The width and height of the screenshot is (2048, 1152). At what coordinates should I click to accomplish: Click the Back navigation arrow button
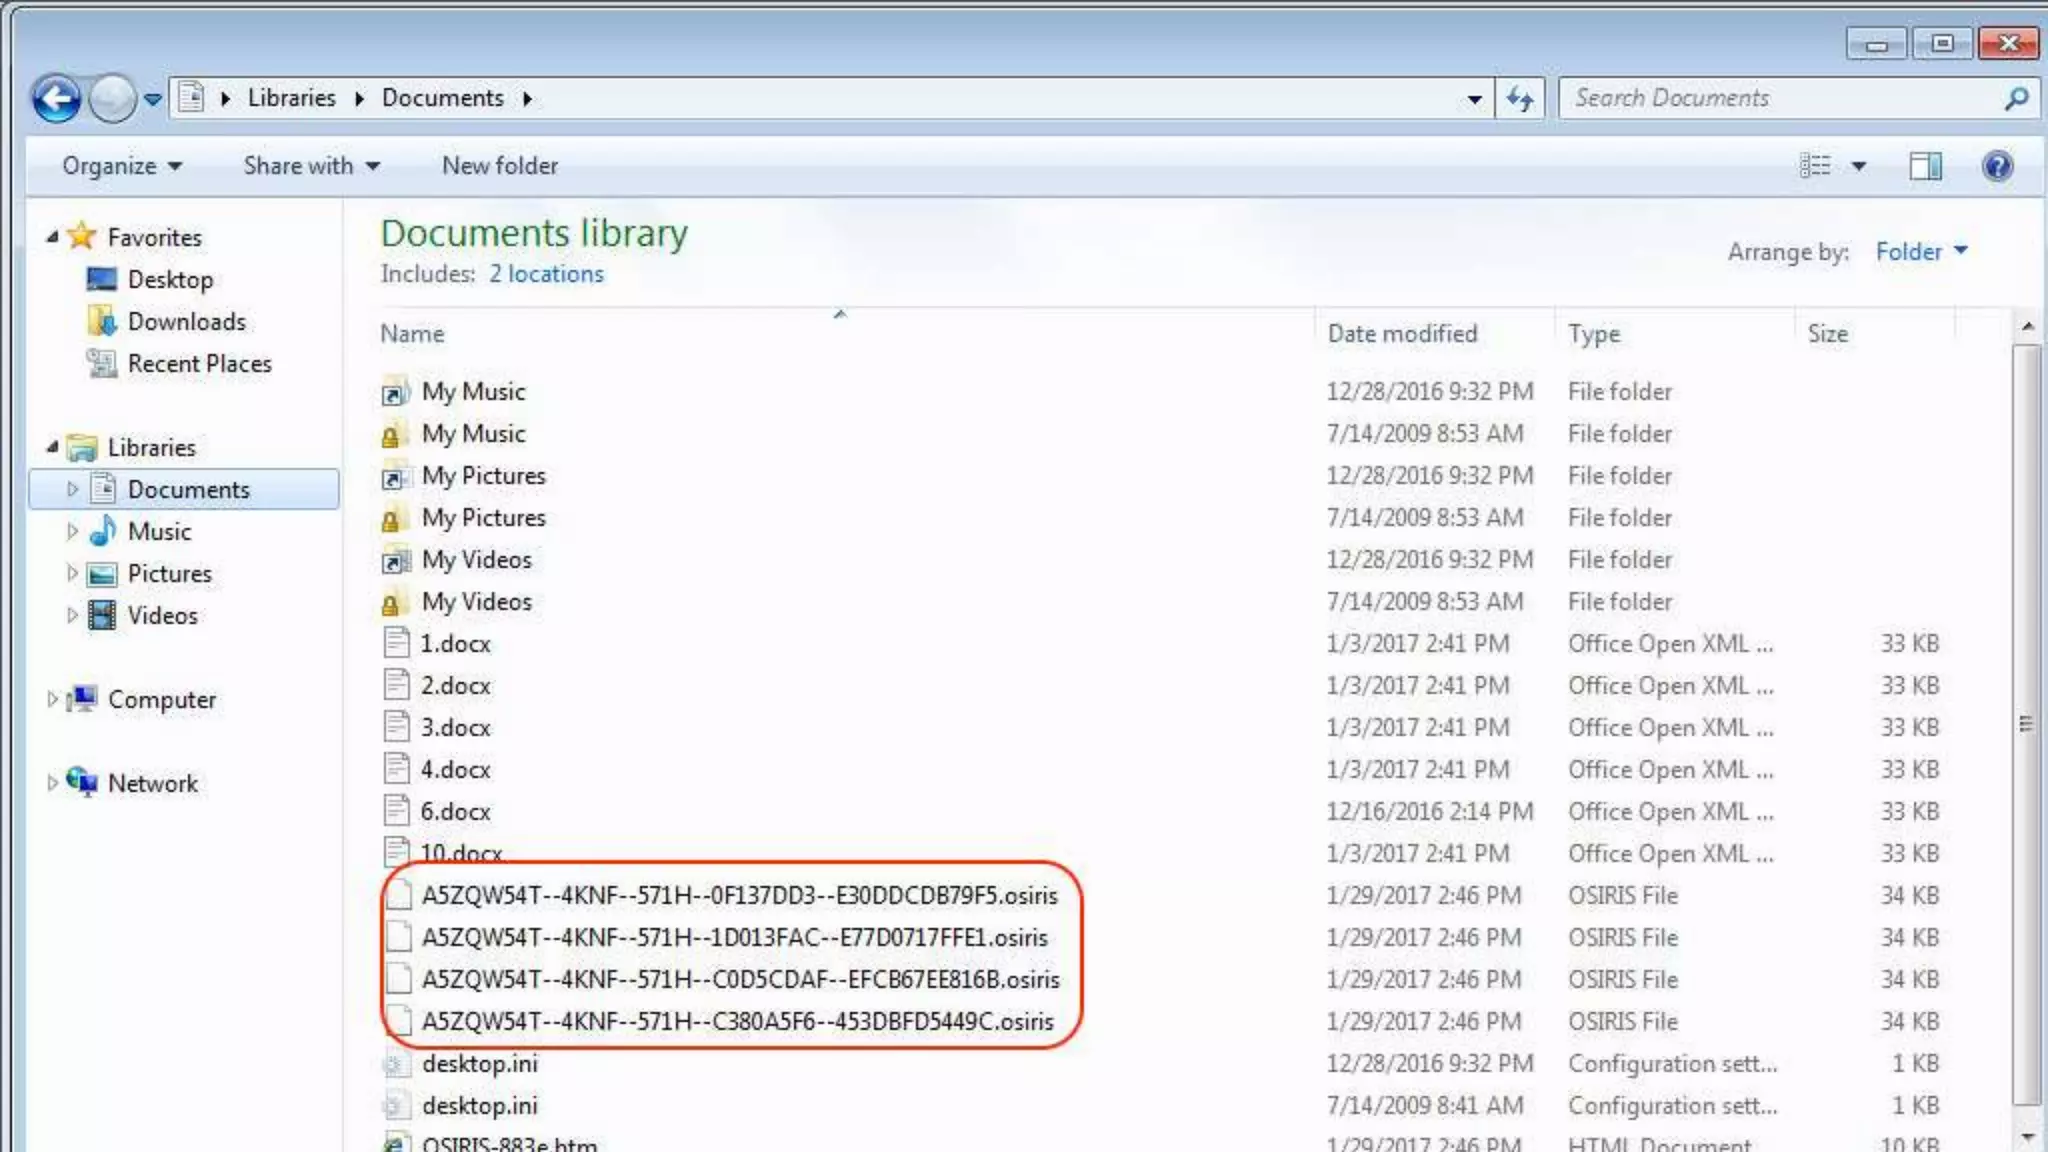(x=56, y=99)
